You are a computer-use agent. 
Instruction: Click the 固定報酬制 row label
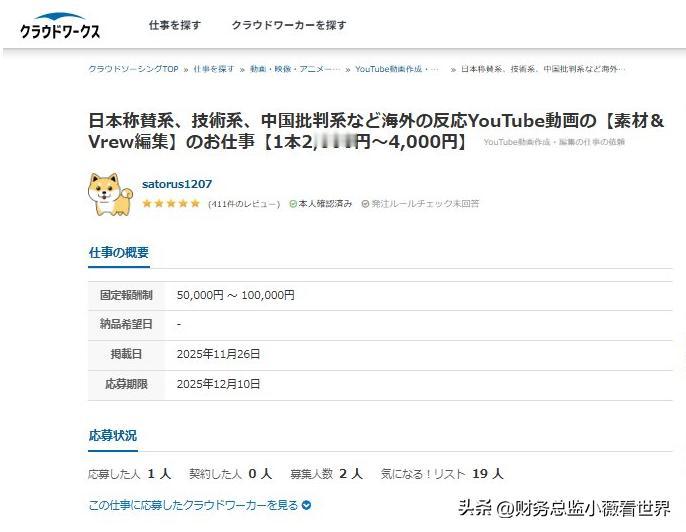126,295
